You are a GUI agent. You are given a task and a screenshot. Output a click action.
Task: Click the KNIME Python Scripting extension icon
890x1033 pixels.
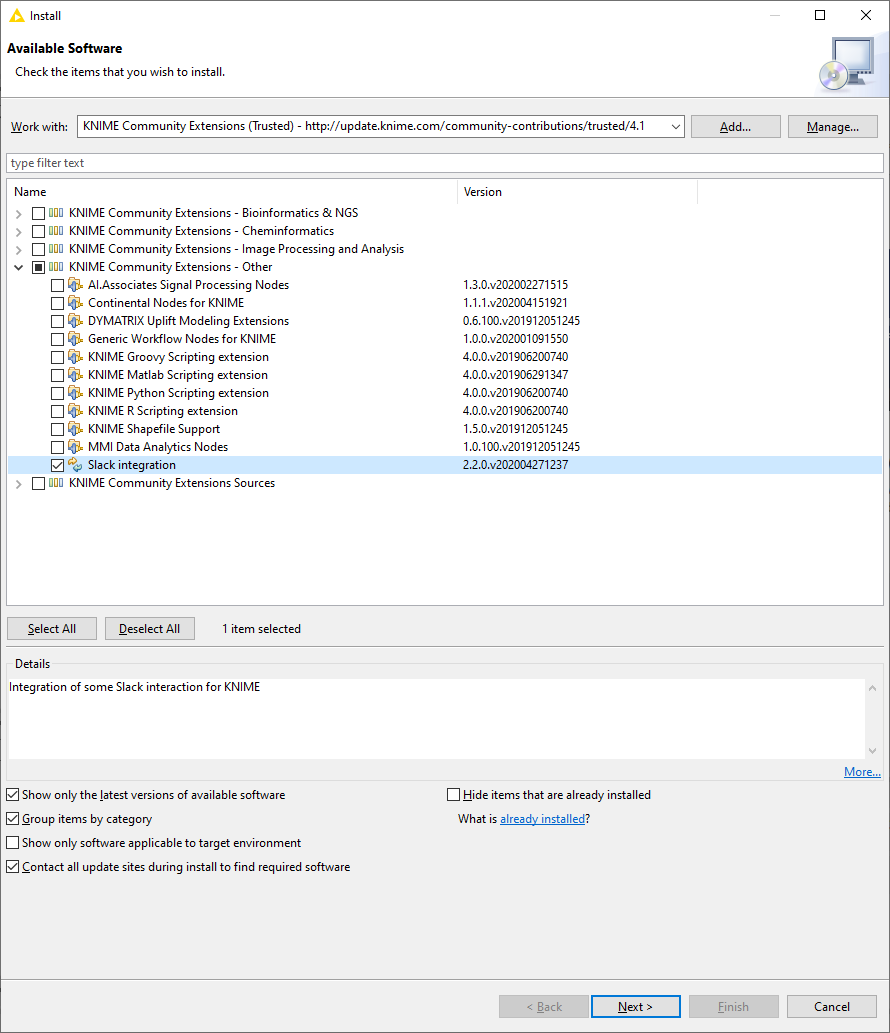pos(75,393)
